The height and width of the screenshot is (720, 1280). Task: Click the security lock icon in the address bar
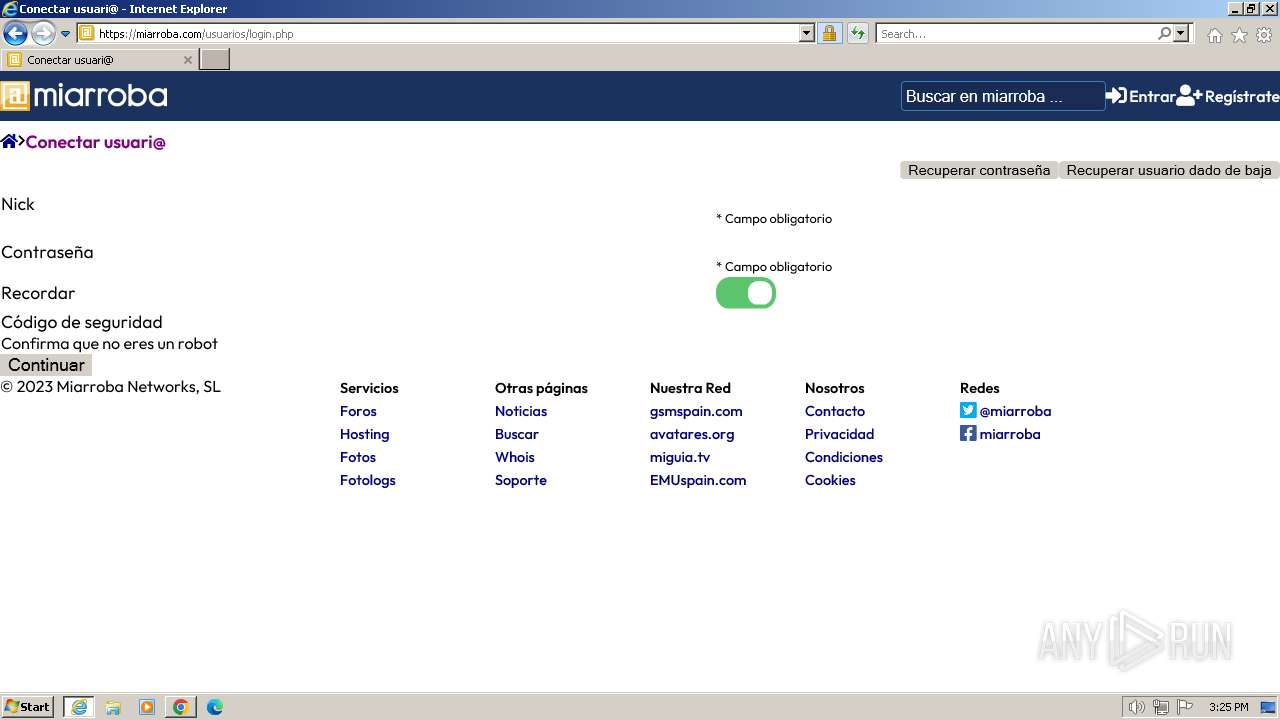coord(829,34)
